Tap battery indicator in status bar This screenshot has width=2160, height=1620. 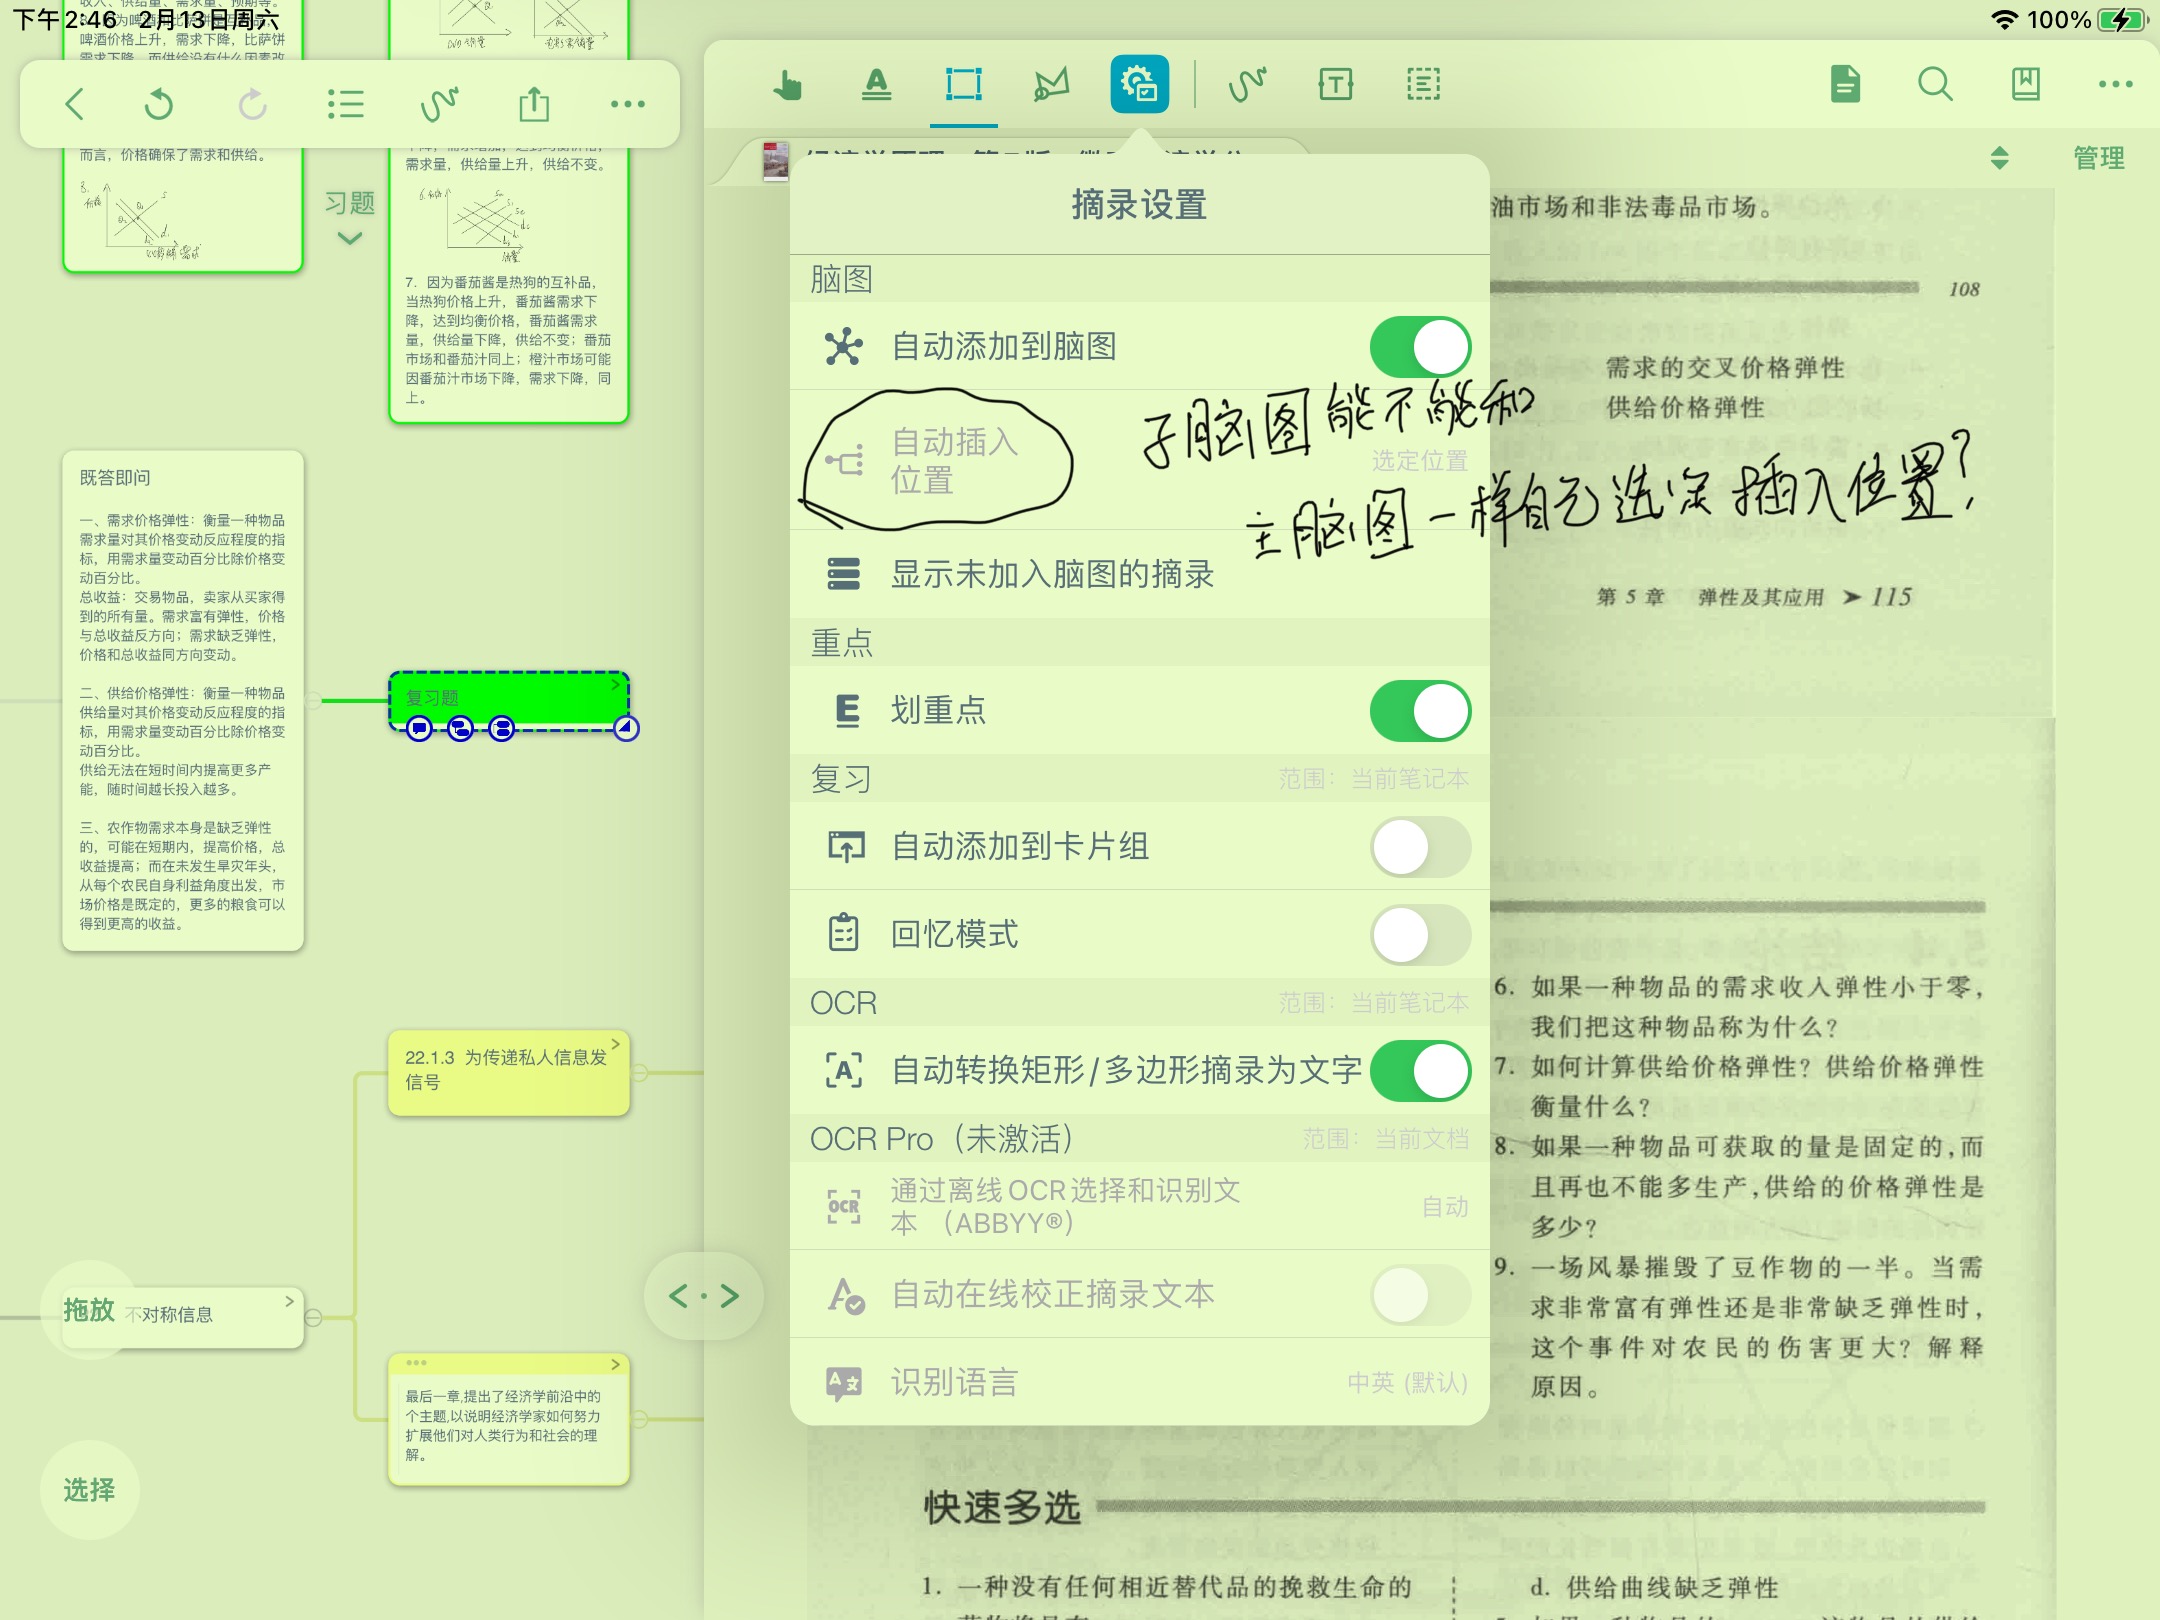tap(2122, 20)
